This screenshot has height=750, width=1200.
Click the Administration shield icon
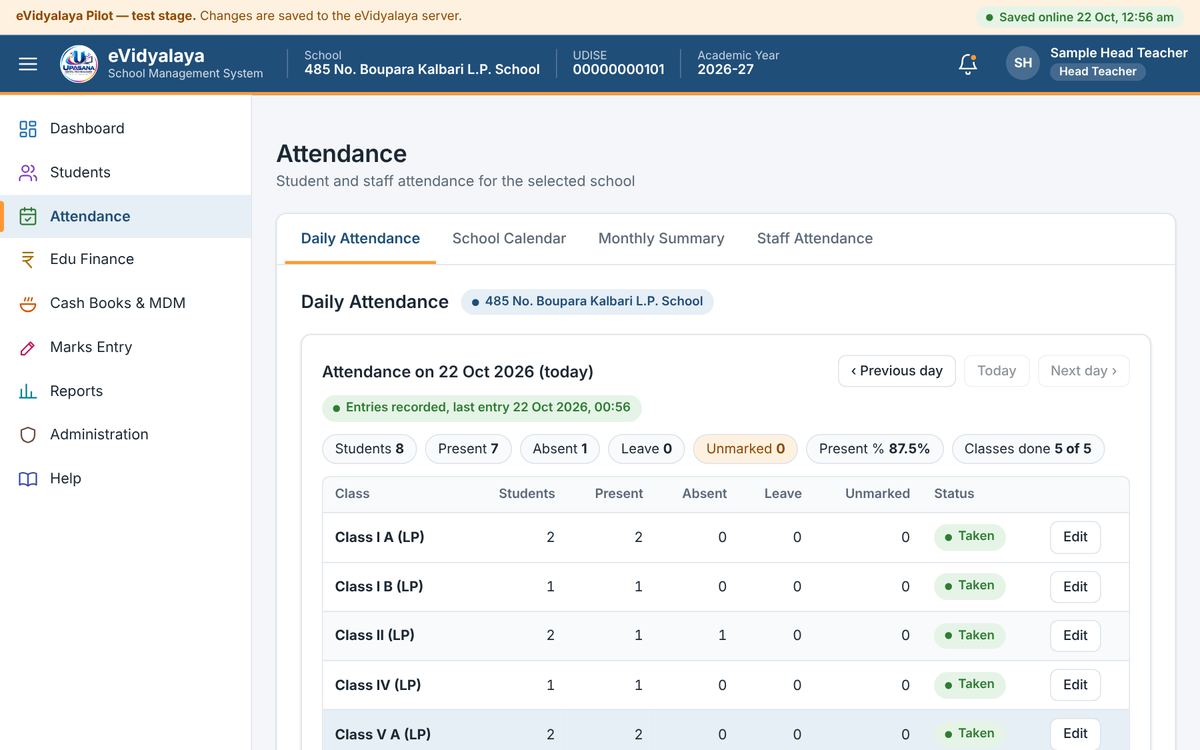tap(28, 434)
